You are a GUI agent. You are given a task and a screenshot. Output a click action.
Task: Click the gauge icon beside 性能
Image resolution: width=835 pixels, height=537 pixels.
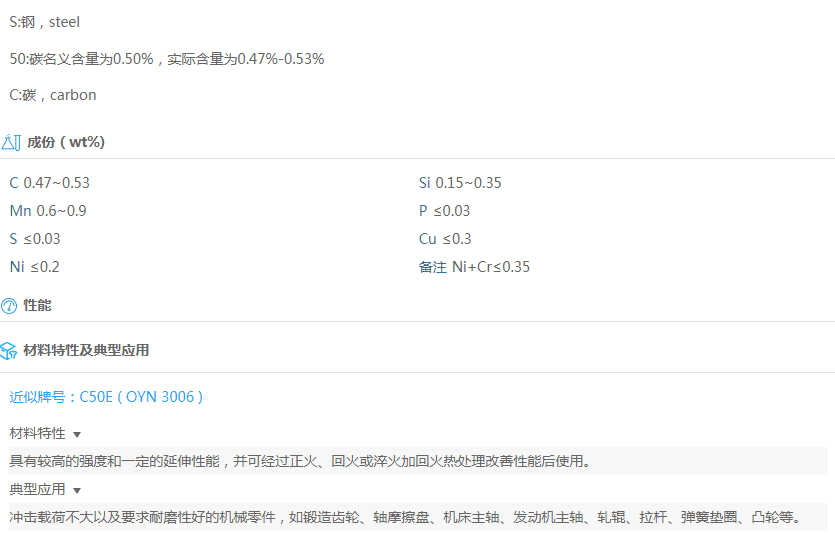pyautogui.click(x=10, y=305)
